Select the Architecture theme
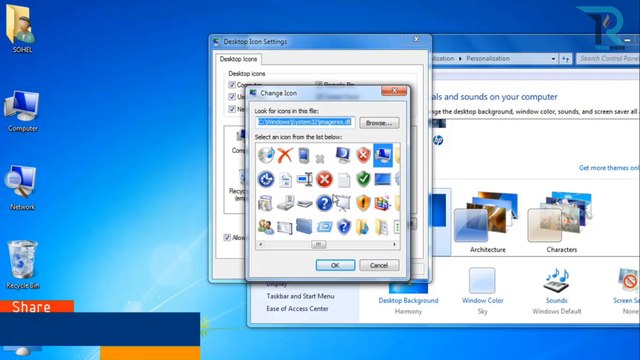 487,222
